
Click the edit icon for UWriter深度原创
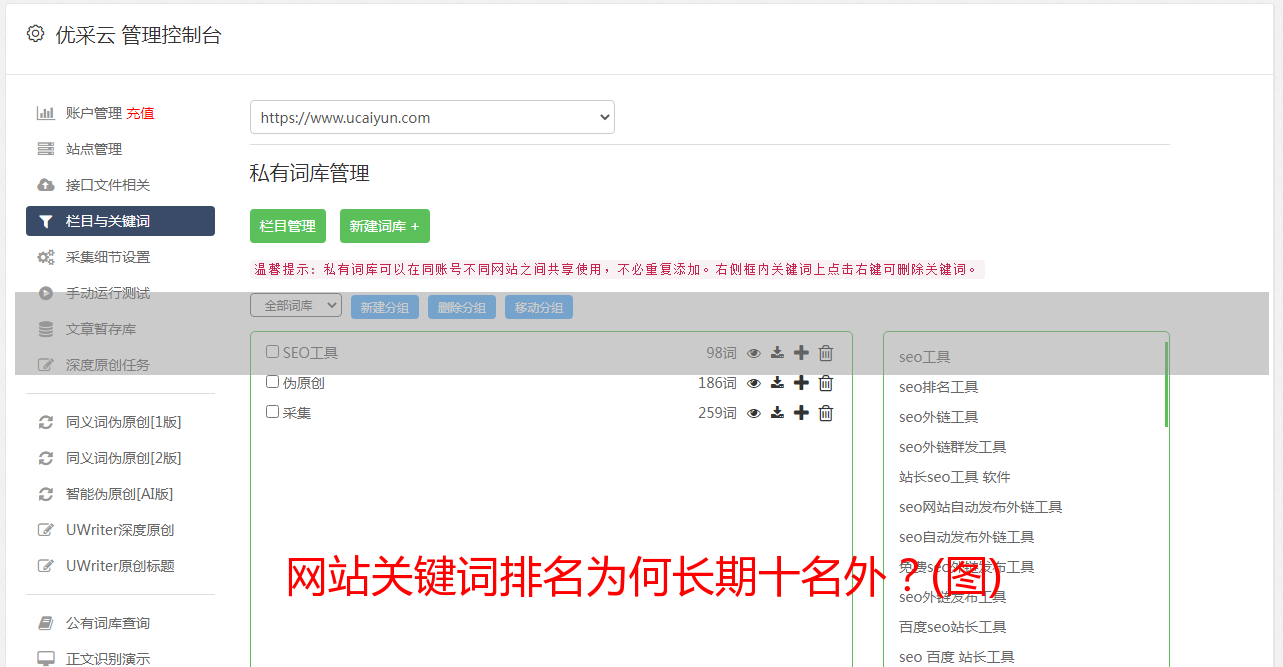(x=46, y=530)
